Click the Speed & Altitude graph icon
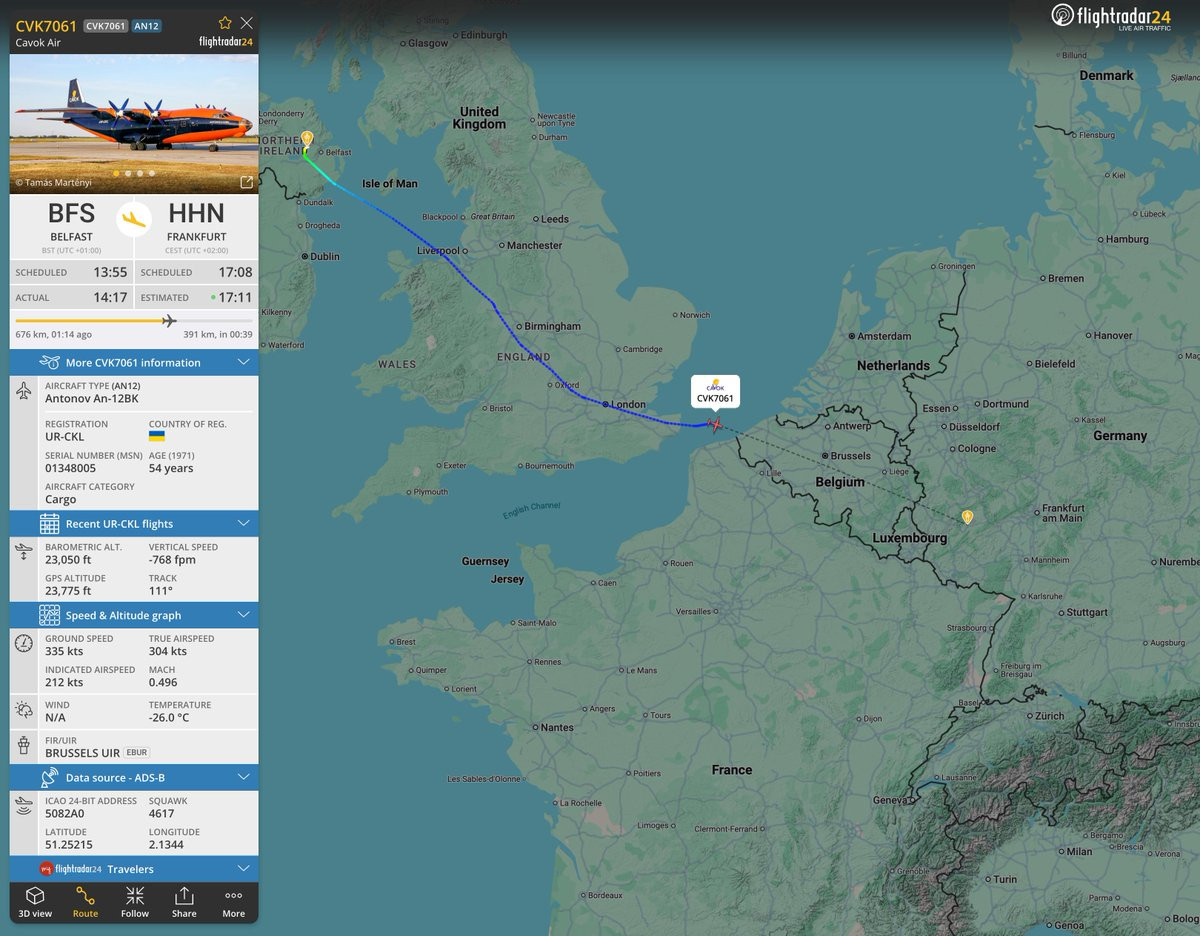Viewport: 1200px width, 936px height. click(x=49, y=615)
